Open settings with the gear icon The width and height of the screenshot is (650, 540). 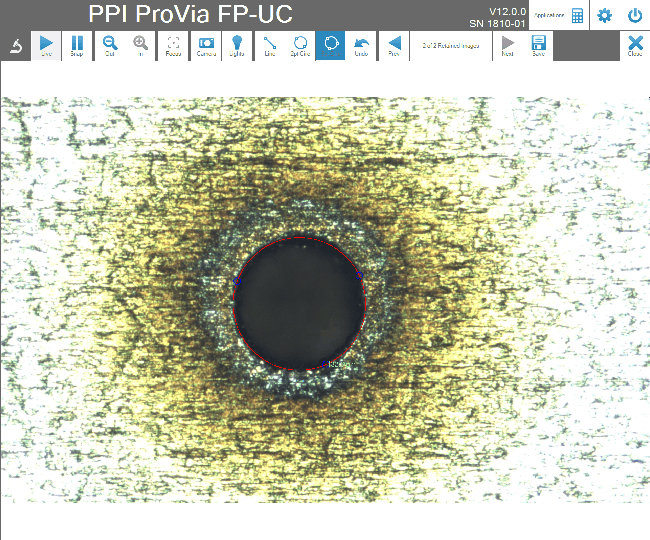[604, 16]
